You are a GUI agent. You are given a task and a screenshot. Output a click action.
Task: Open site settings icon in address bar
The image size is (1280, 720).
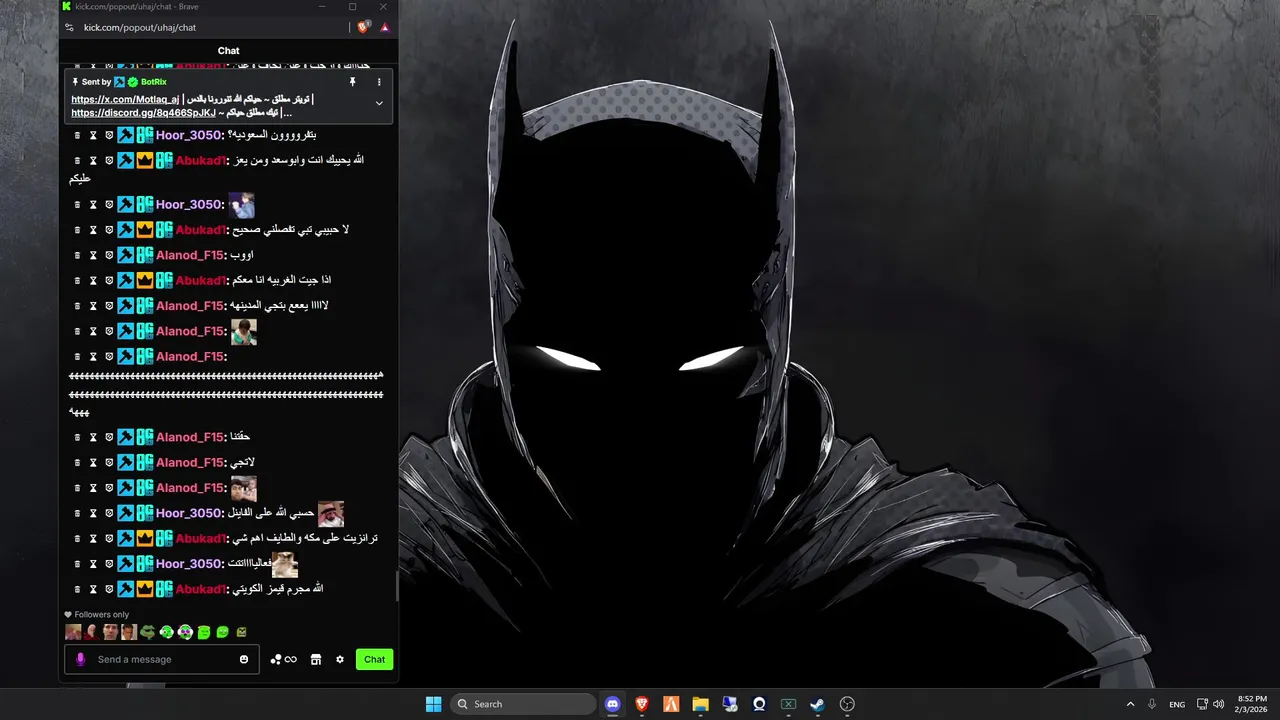click(x=69, y=27)
